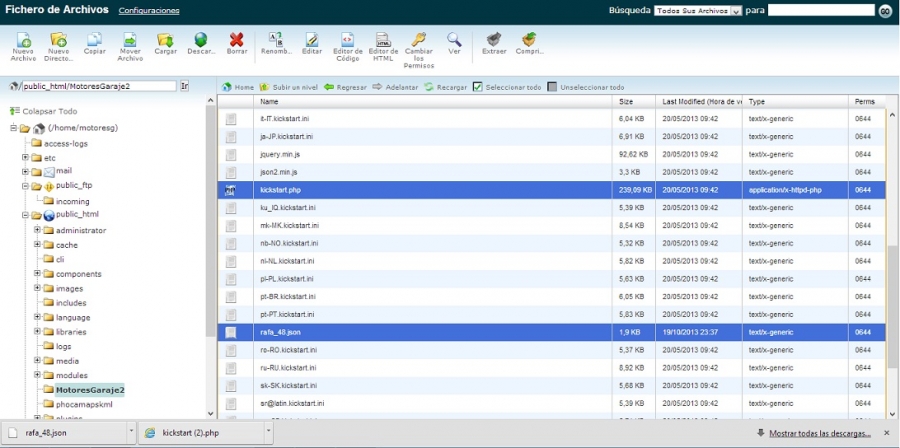Upload files with the Cargar icon
The width and height of the screenshot is (900, 448).
point(165,44)
